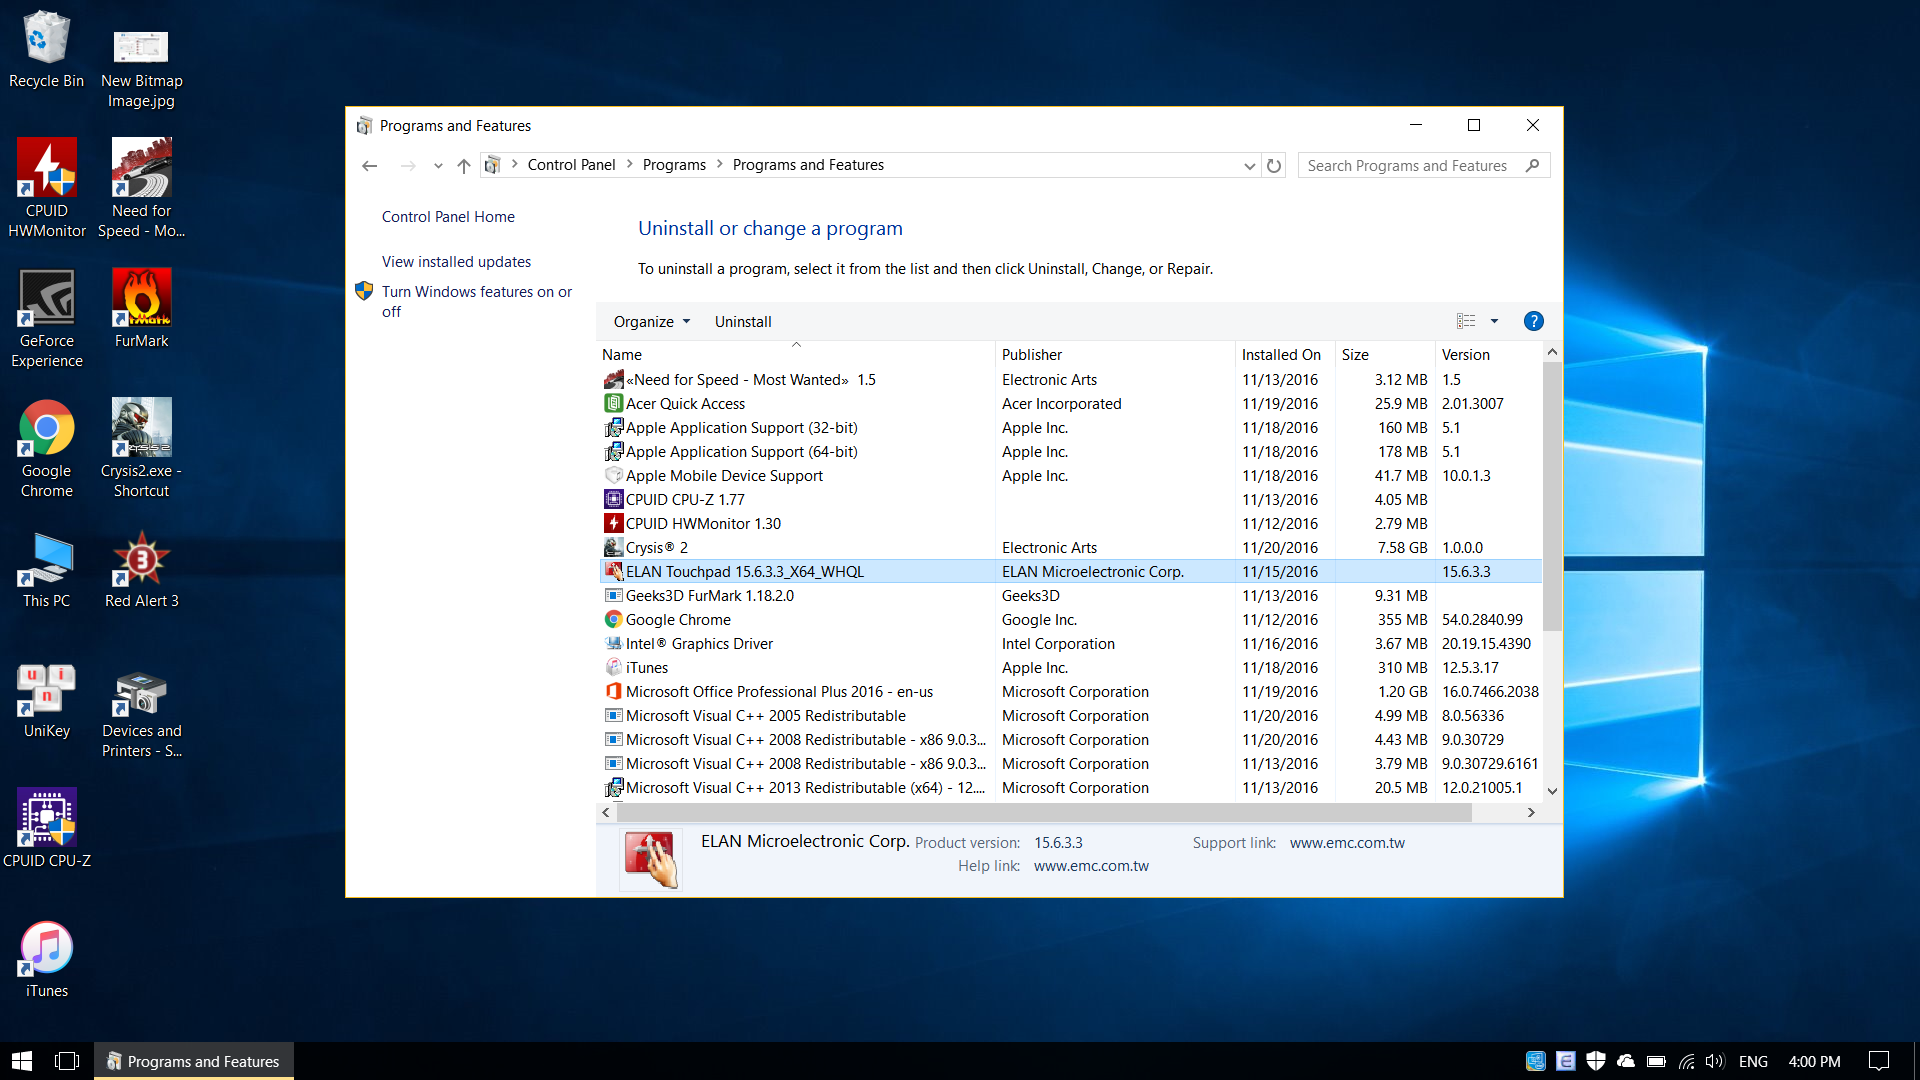Screen dimensions: 1920x1080
Task: Sort by the Installed On column
Action: [x=1285, y=355]
